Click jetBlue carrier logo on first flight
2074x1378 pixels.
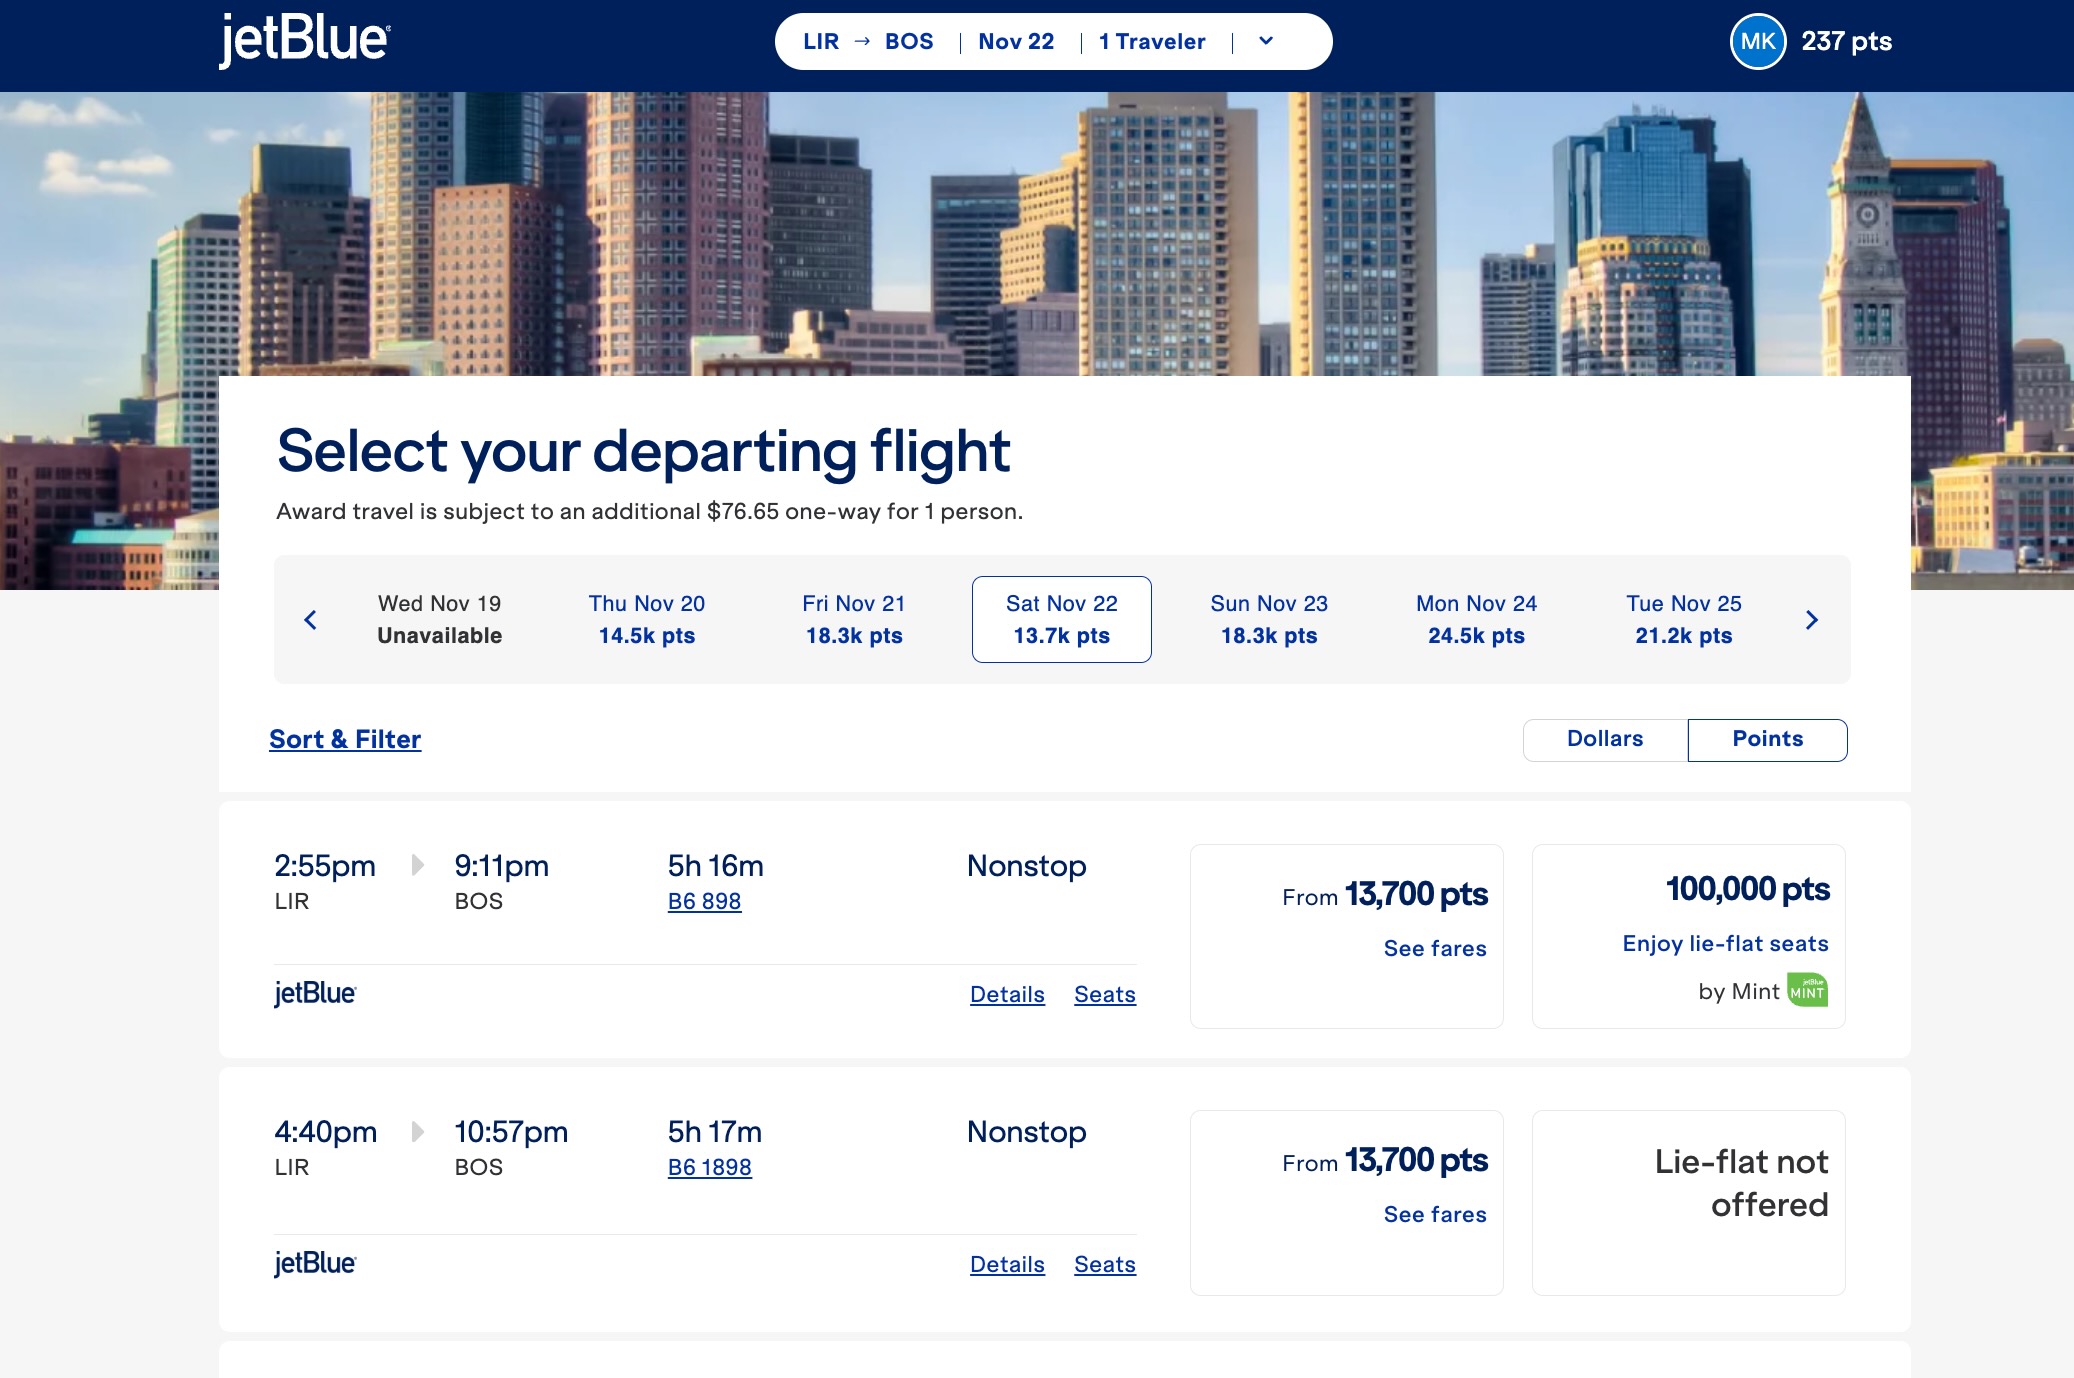coord(315,993)
